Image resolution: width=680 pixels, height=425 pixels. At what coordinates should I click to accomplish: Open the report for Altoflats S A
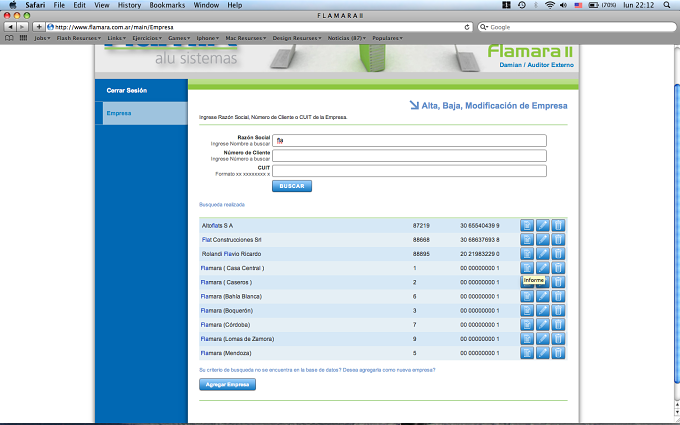tap(526, 226)
